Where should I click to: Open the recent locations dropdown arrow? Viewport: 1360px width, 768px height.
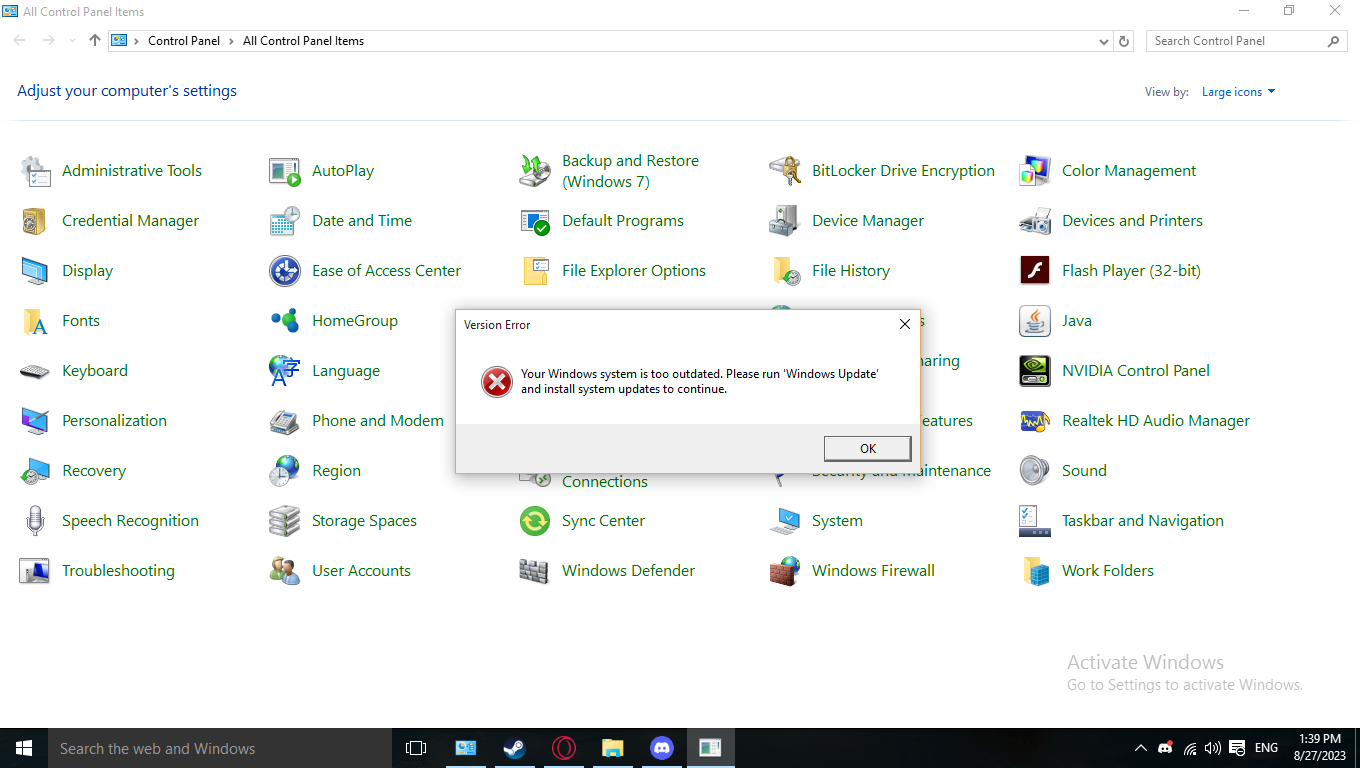[72, 41]
